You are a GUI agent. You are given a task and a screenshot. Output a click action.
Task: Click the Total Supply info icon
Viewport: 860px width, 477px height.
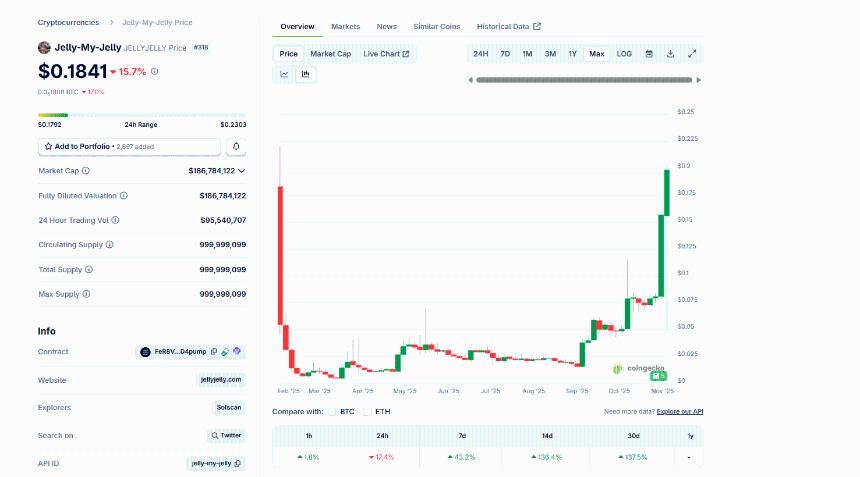pos(89,269)
